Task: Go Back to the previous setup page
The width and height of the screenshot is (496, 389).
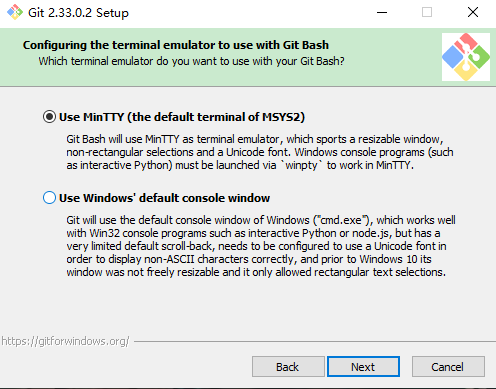Action: [288, 367]
